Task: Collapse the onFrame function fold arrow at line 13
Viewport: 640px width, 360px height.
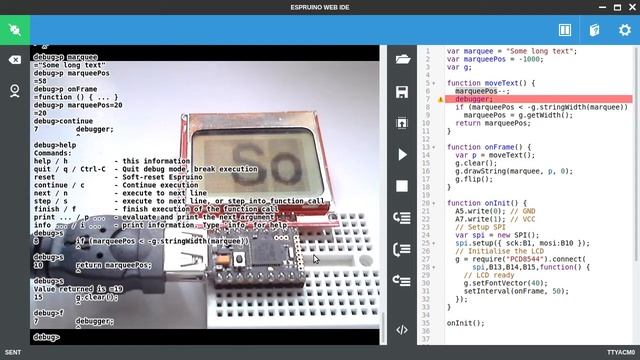Action: [x=434, y=147]
